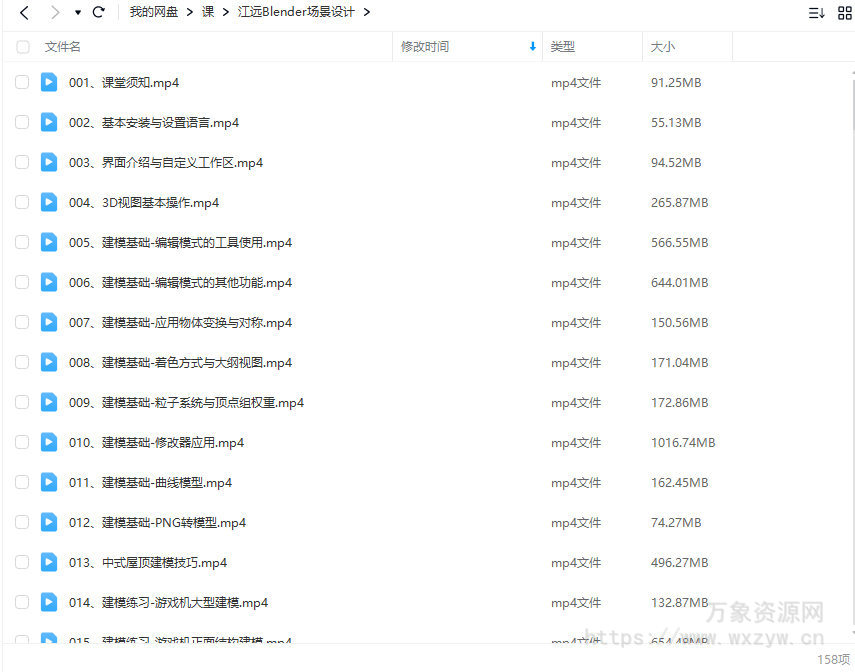The height and width of the screenshot is (672, 855).
Task: Click the back navigation arrow
Action: pos(24,12)
